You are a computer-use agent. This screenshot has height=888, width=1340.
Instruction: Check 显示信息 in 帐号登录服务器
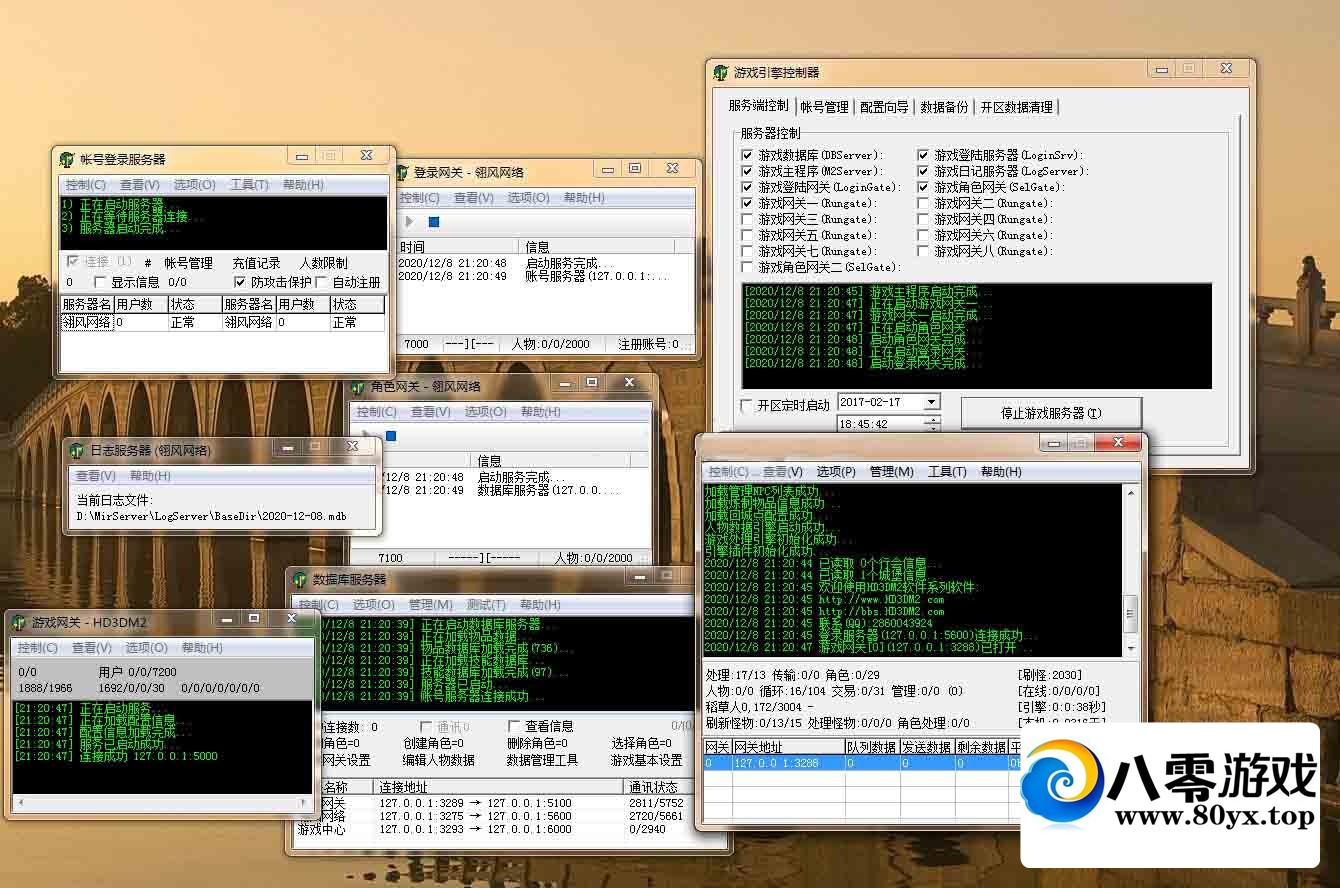coord(100,283)
